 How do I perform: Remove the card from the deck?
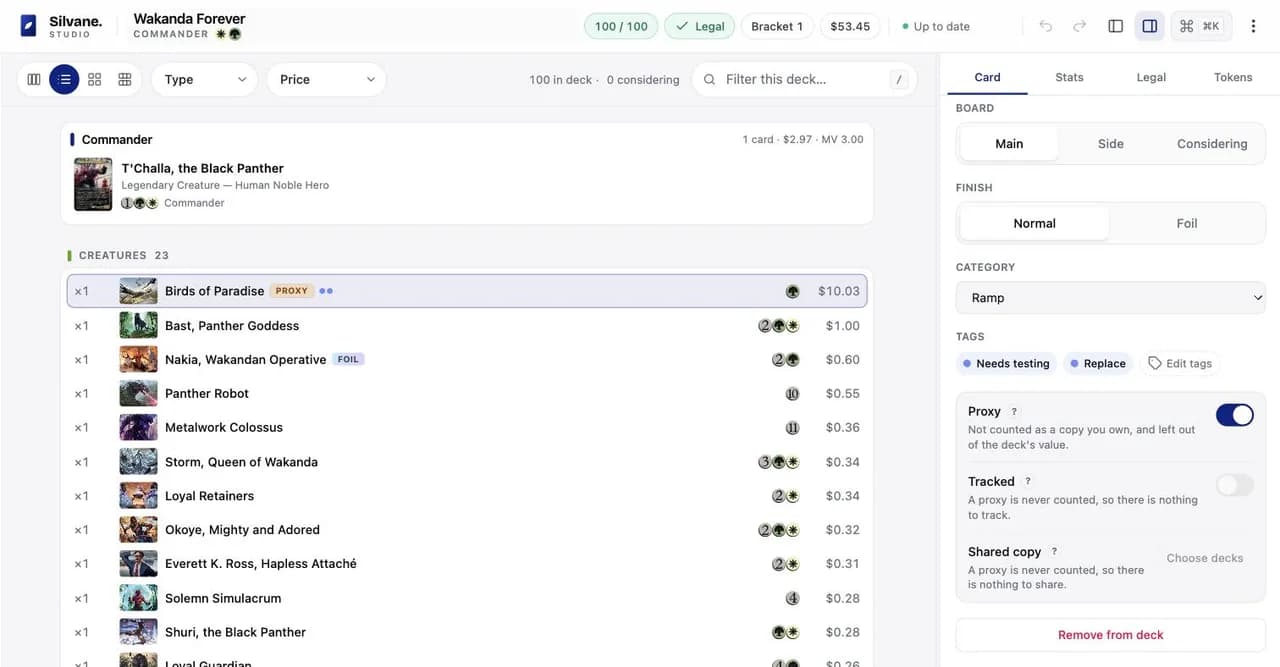(x=1110, y=635)
